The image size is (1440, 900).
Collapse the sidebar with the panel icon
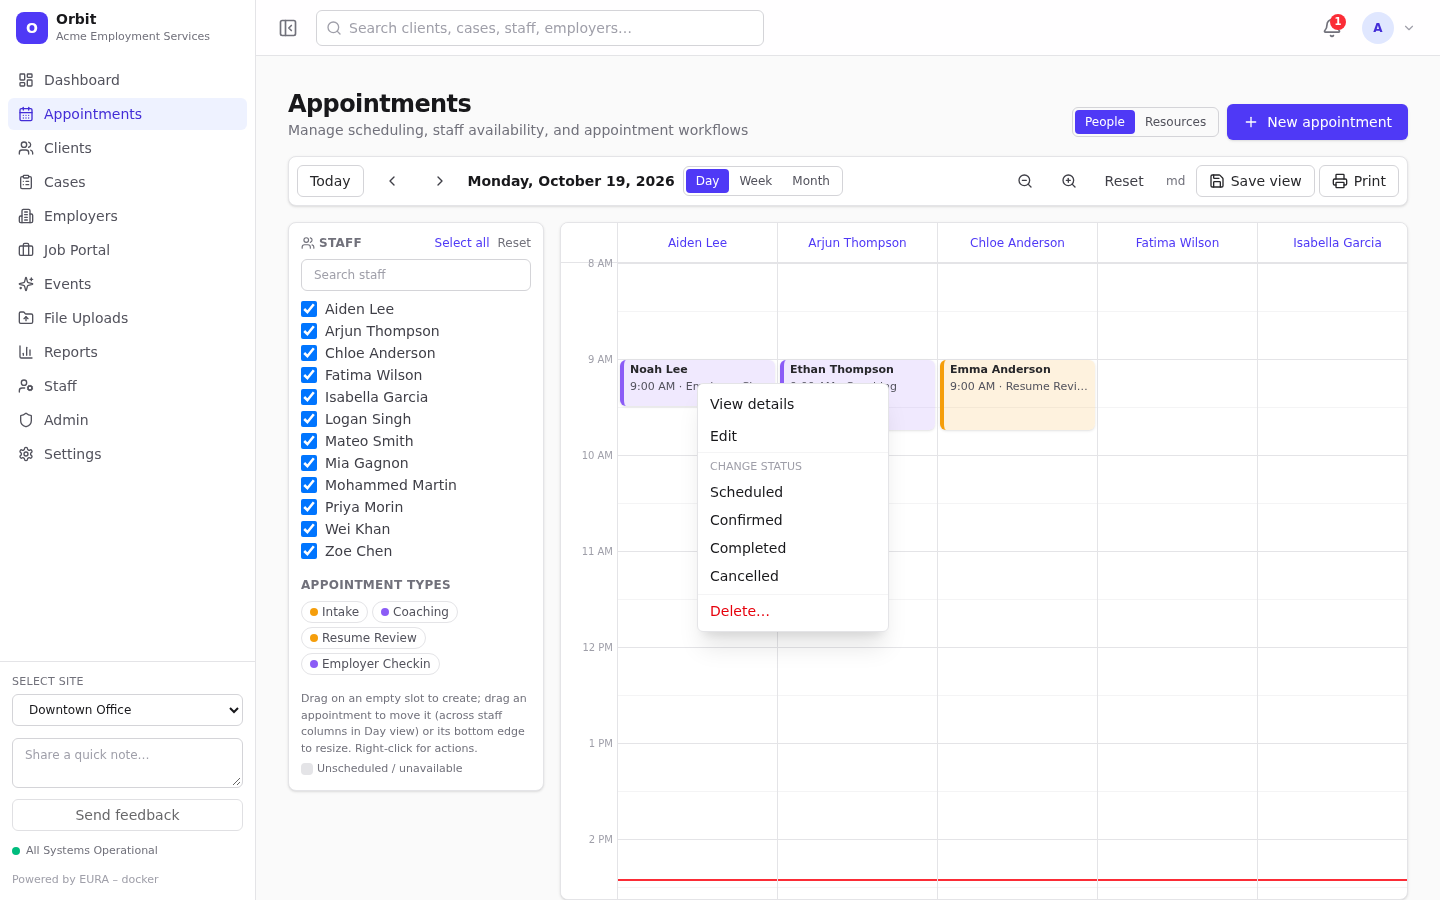[x=288, y=28]
